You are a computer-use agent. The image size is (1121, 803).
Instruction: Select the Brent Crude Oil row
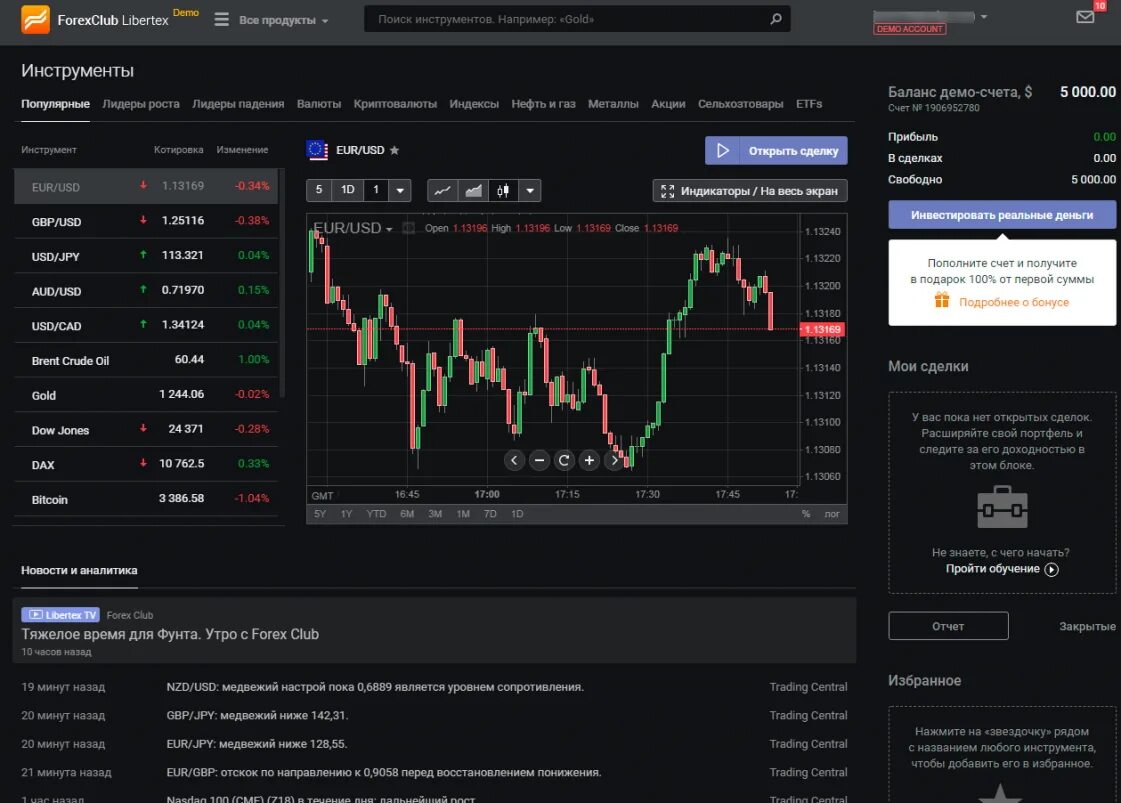click(x=146, y=360)
